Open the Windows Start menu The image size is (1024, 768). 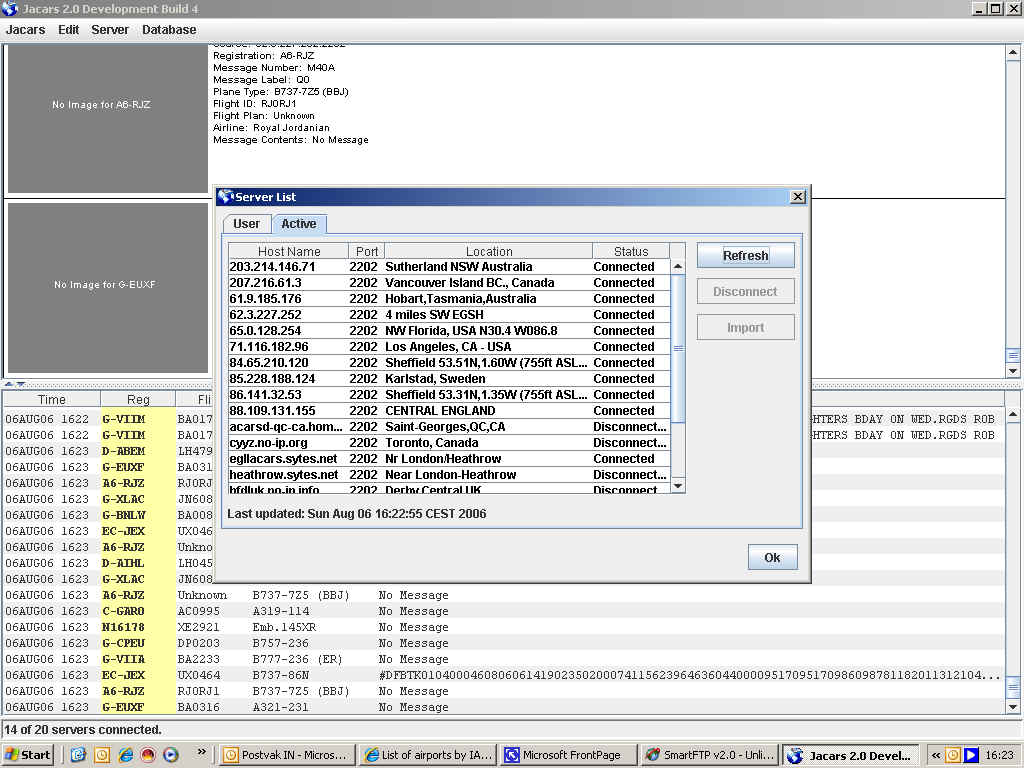(28, 755)
